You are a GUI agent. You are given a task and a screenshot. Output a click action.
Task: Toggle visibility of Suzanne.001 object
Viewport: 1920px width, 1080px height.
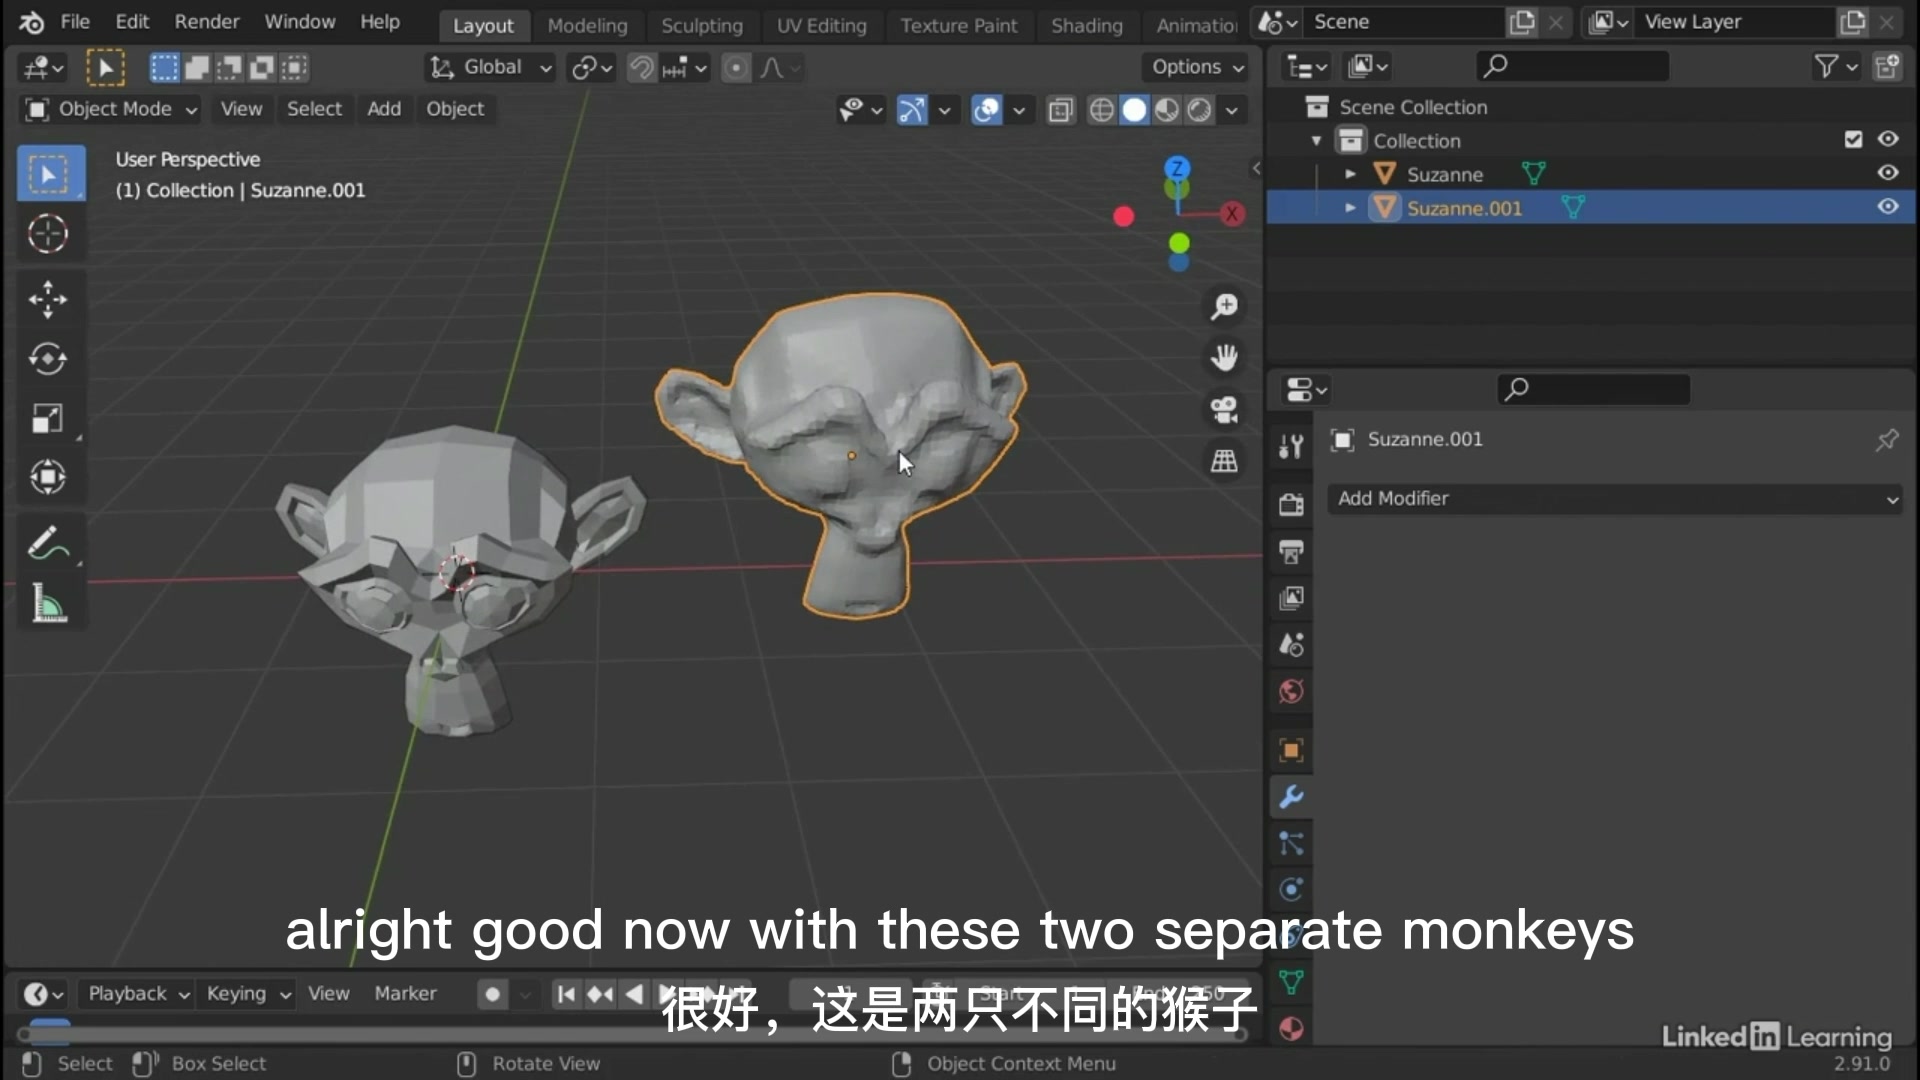(1888, 207)
